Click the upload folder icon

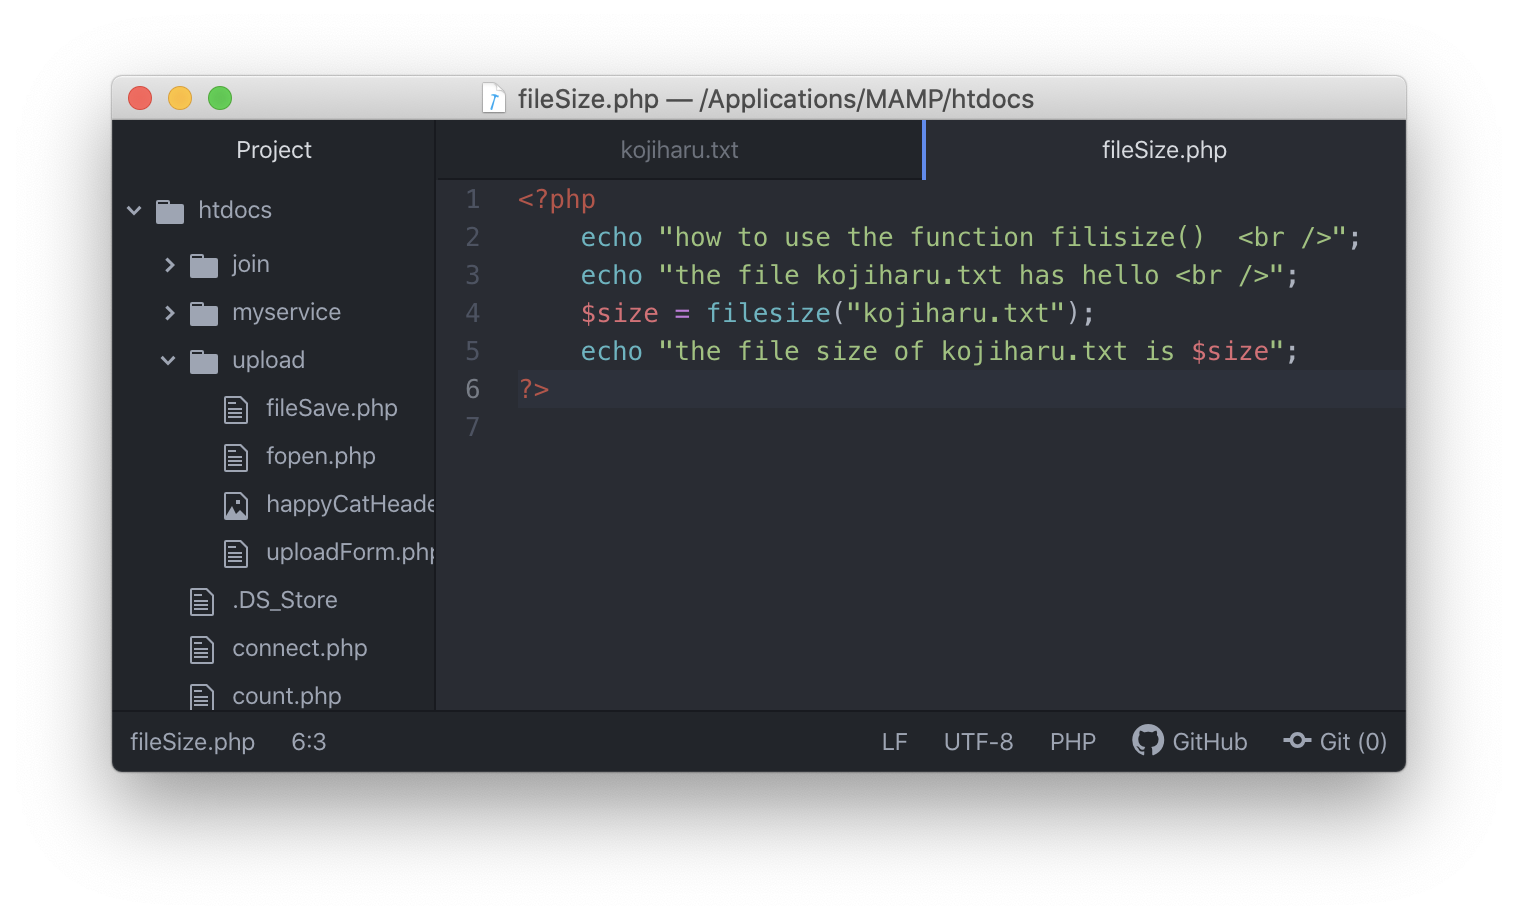(204, 361)
